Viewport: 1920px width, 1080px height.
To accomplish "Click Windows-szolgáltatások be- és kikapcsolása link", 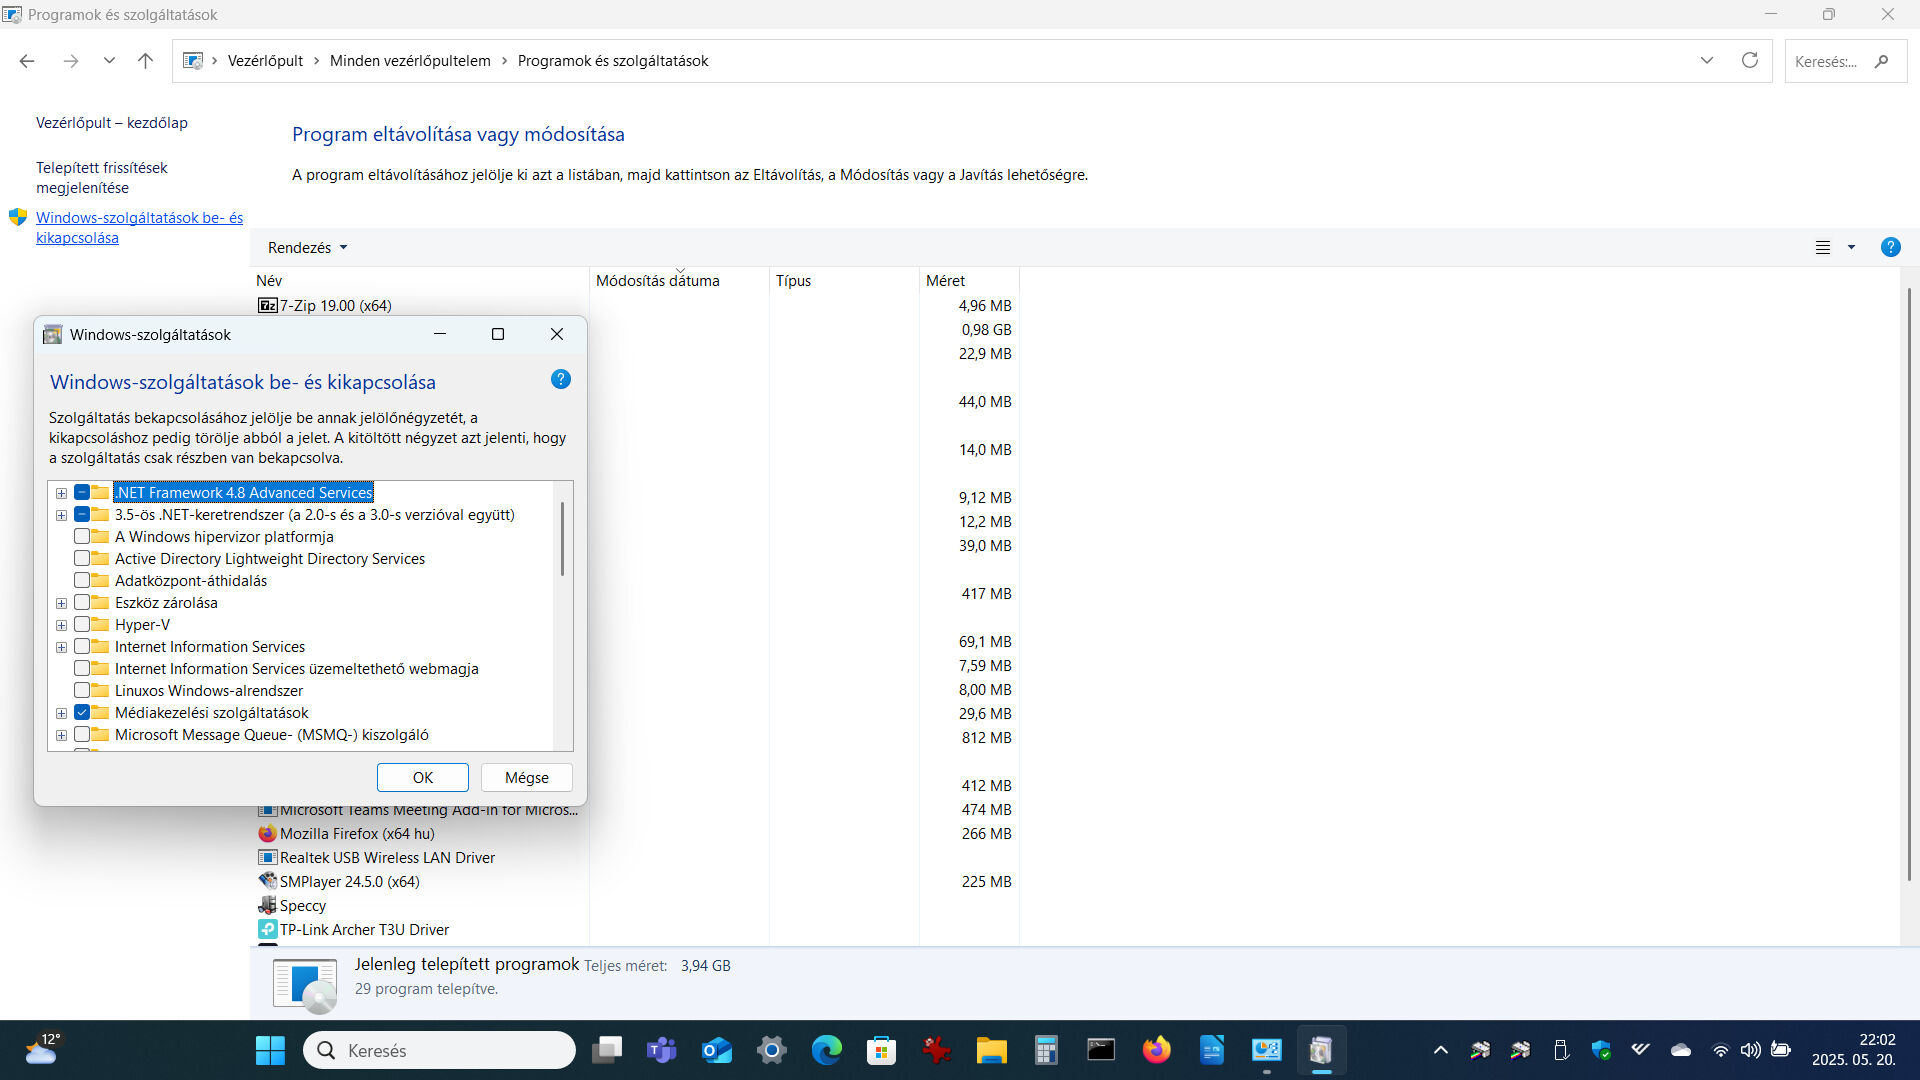I will [x=139, y=228].
